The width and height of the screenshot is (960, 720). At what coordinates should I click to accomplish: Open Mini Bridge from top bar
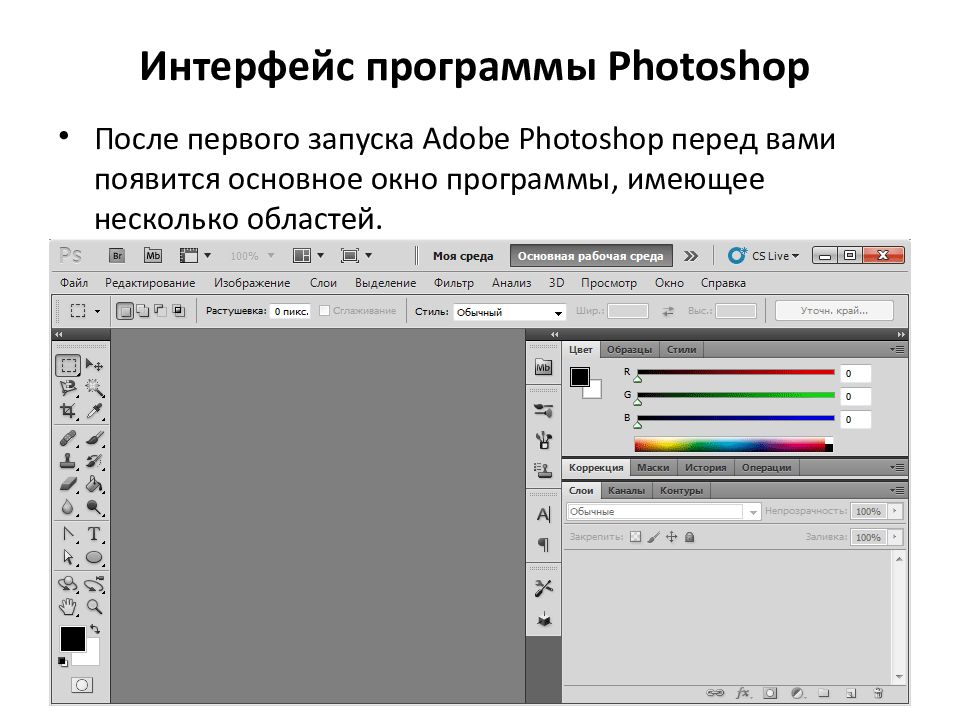(x=152, y=256)
